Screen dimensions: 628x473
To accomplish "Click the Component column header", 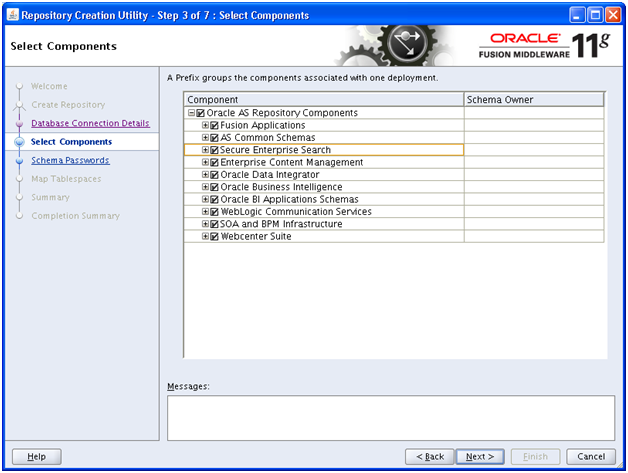I will click(x=324, y=100).
